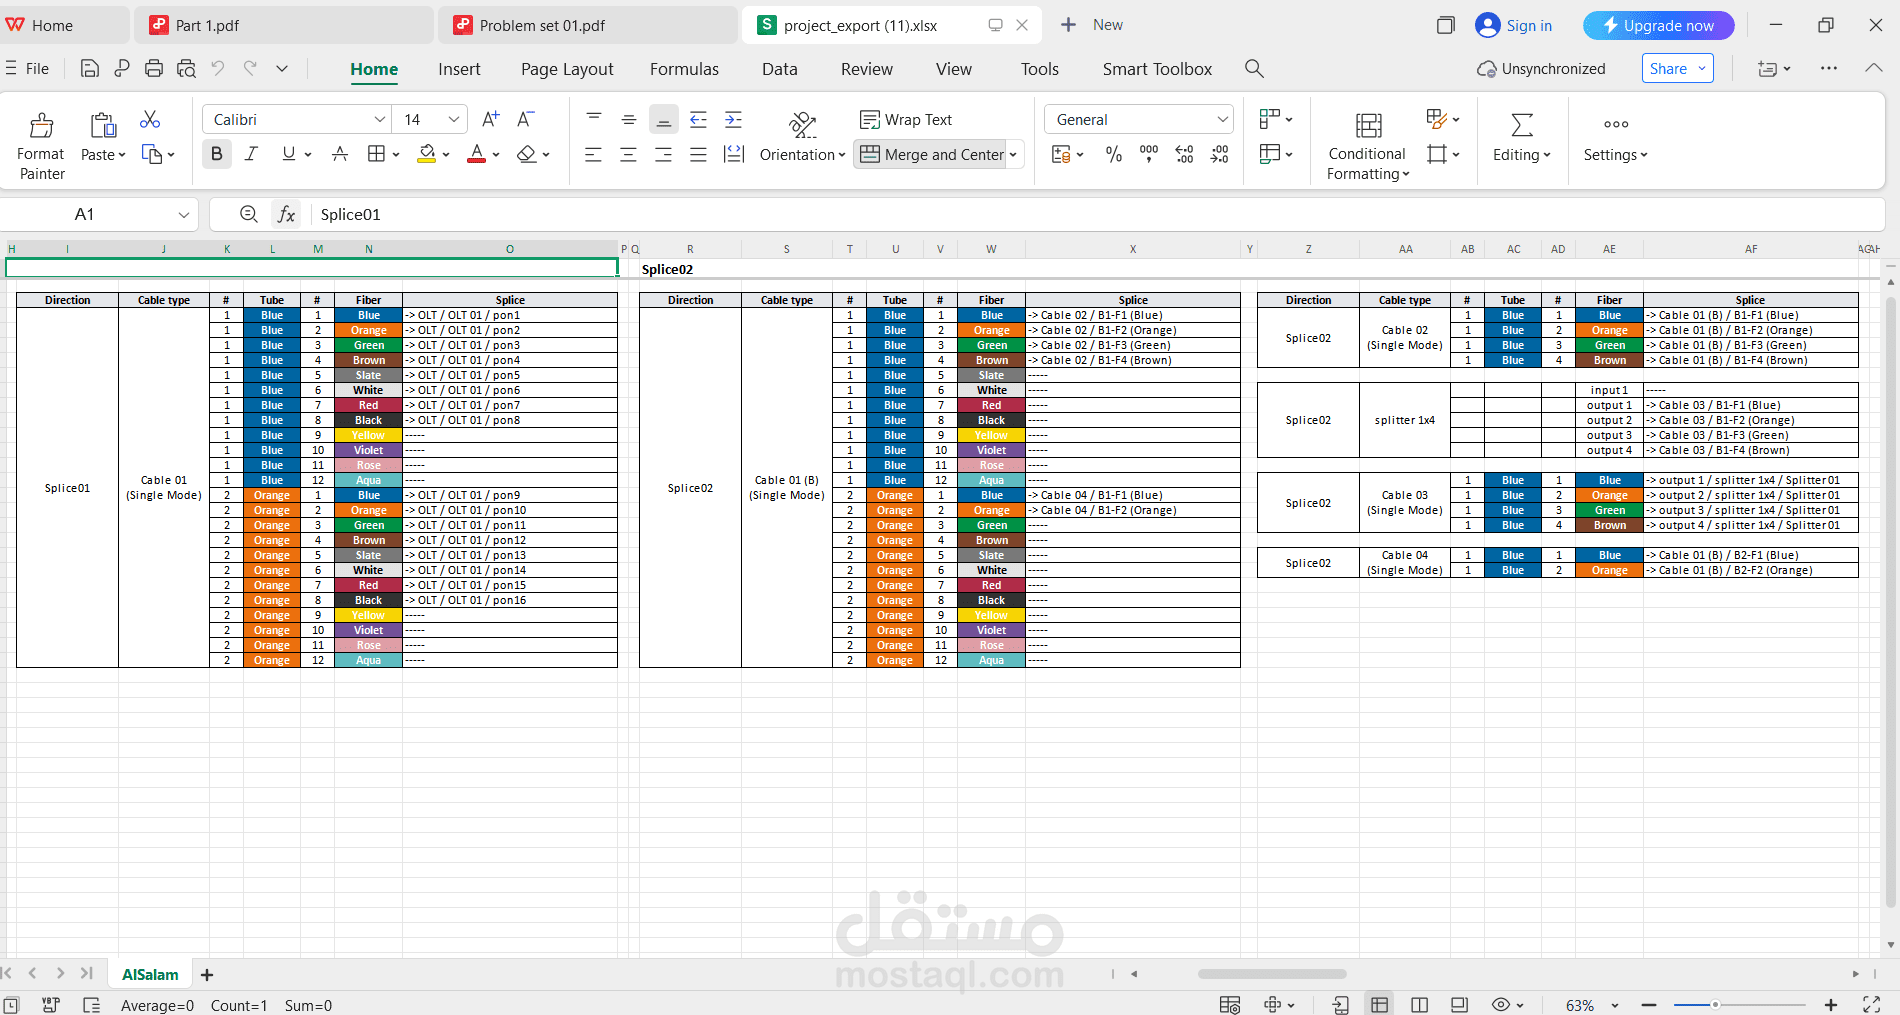
Task: Open the Review tab
Action: [x=867, y=69]
